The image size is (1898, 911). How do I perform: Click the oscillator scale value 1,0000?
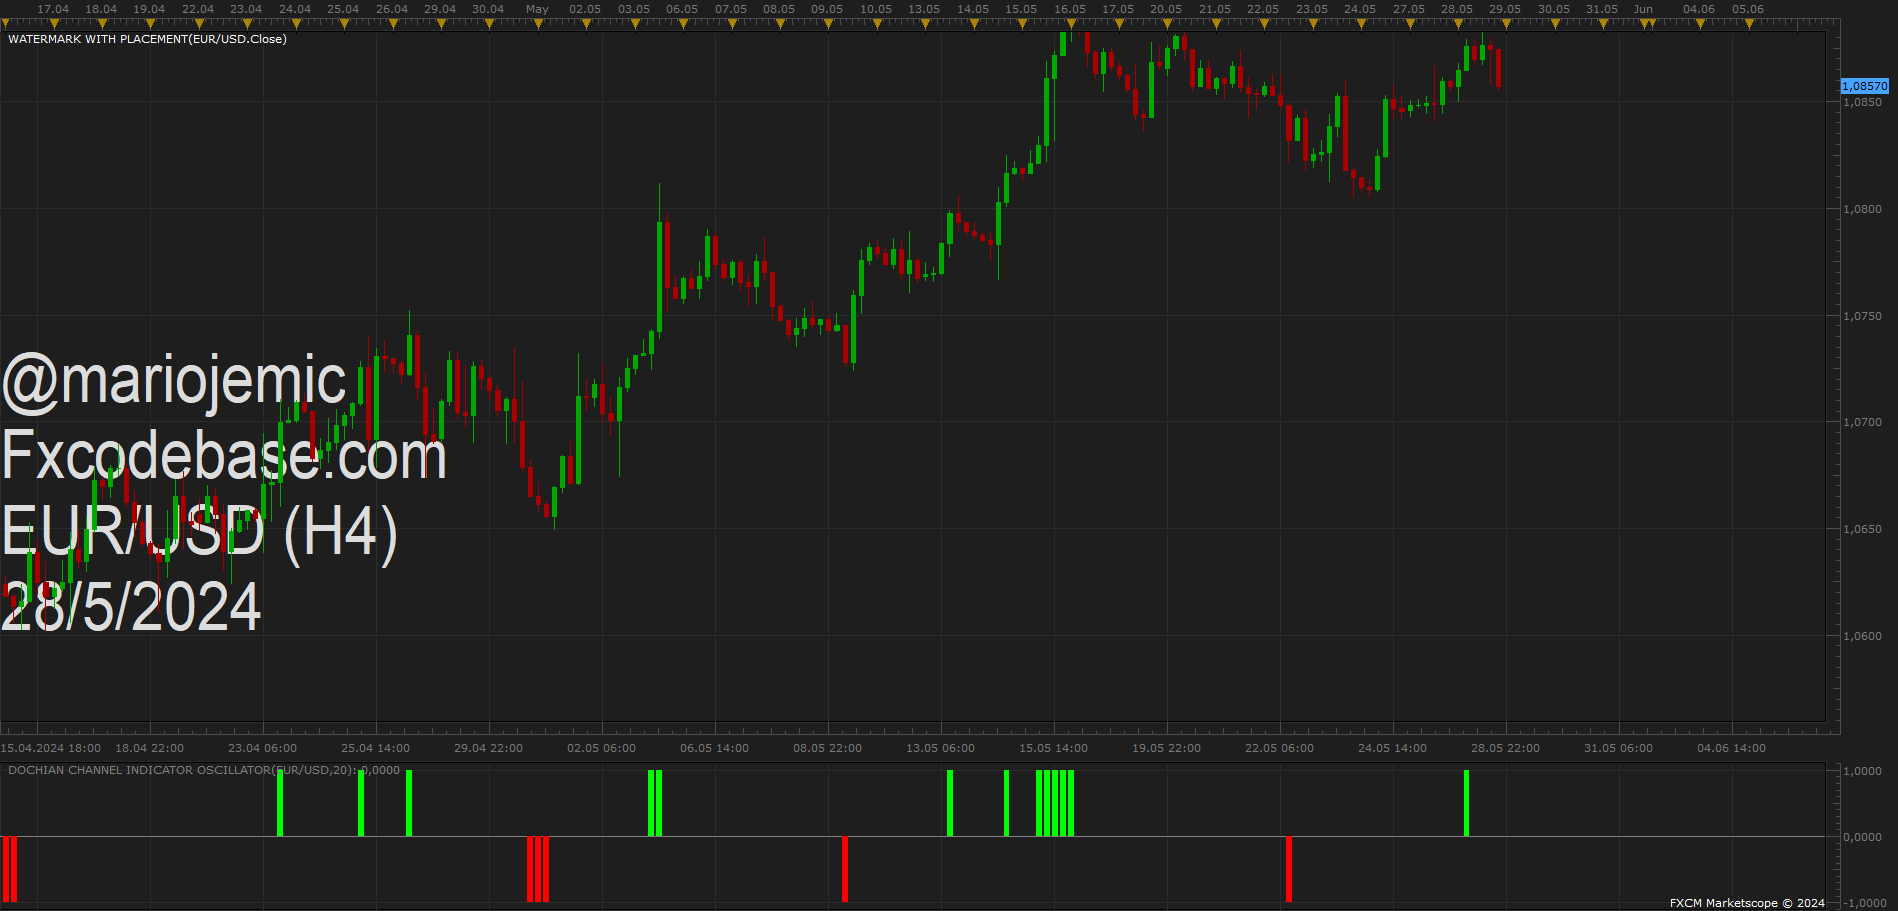point(1863,771)
